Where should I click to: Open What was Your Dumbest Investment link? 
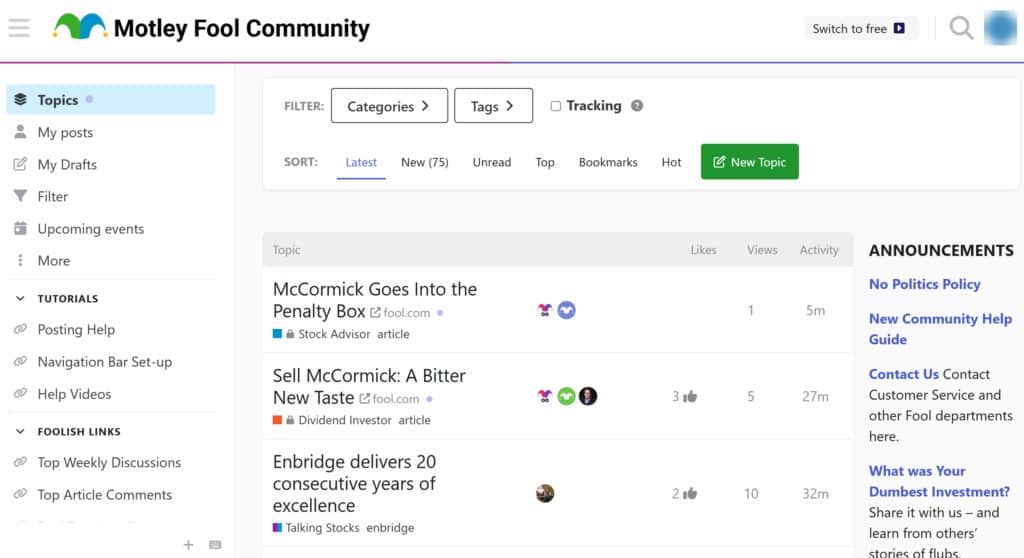(939, 481)
